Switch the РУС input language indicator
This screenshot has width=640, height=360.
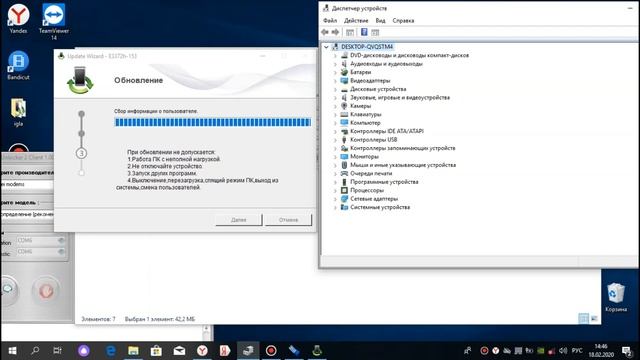577,351
